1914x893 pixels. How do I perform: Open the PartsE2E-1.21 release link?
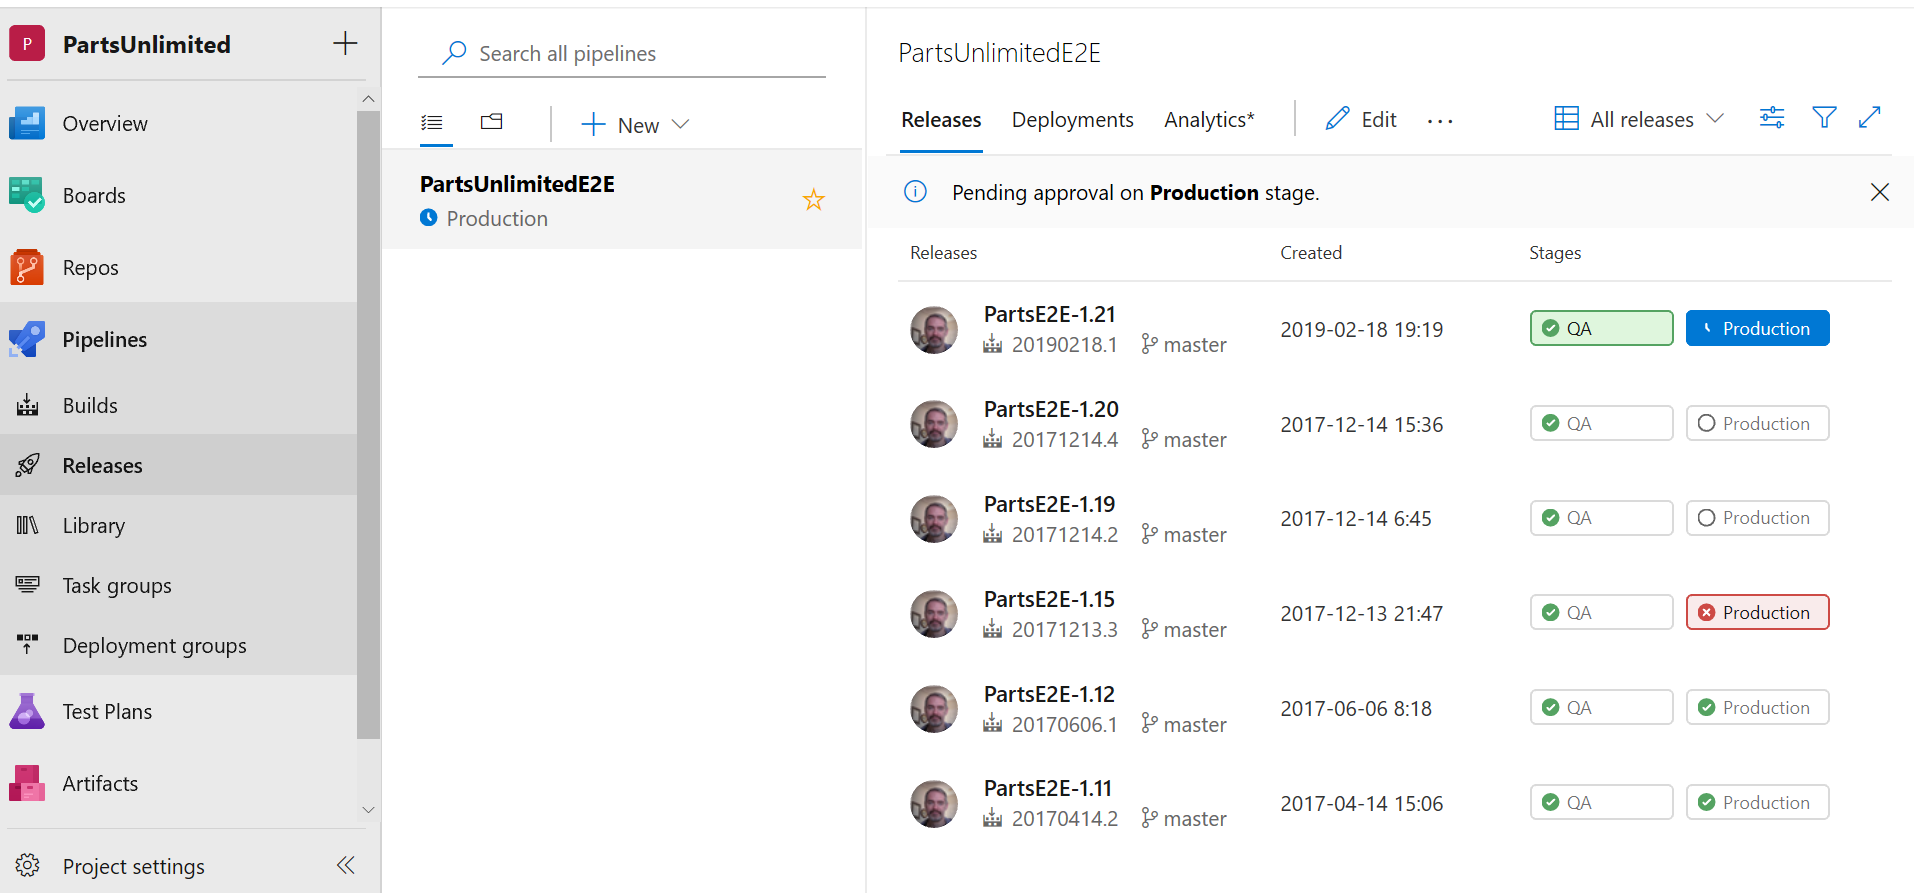pyautogui.click(x=1049, y=314)
